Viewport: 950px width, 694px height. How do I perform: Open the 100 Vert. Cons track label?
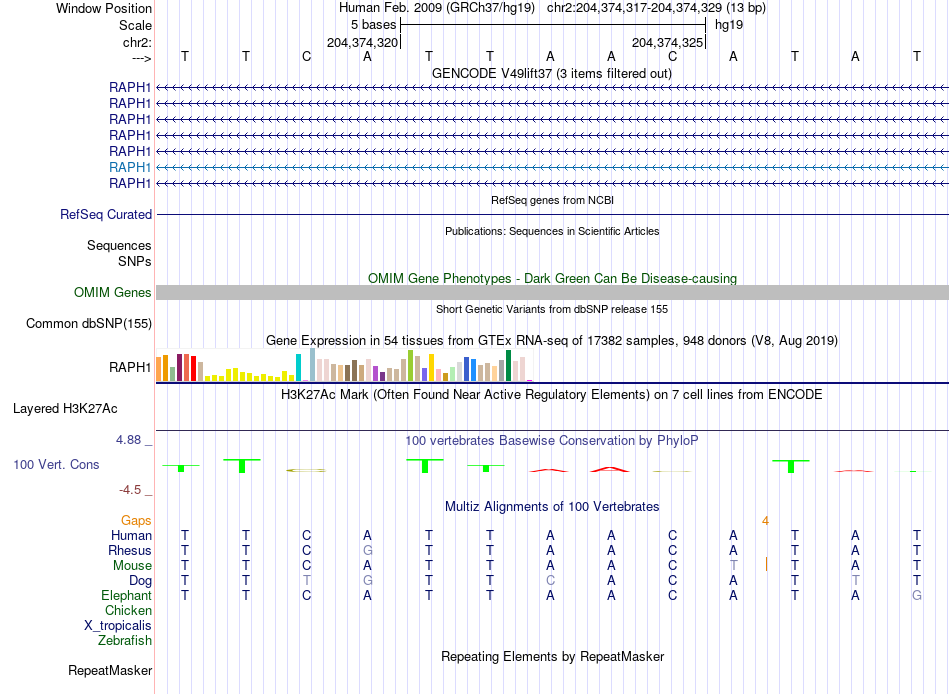(56, 465)
